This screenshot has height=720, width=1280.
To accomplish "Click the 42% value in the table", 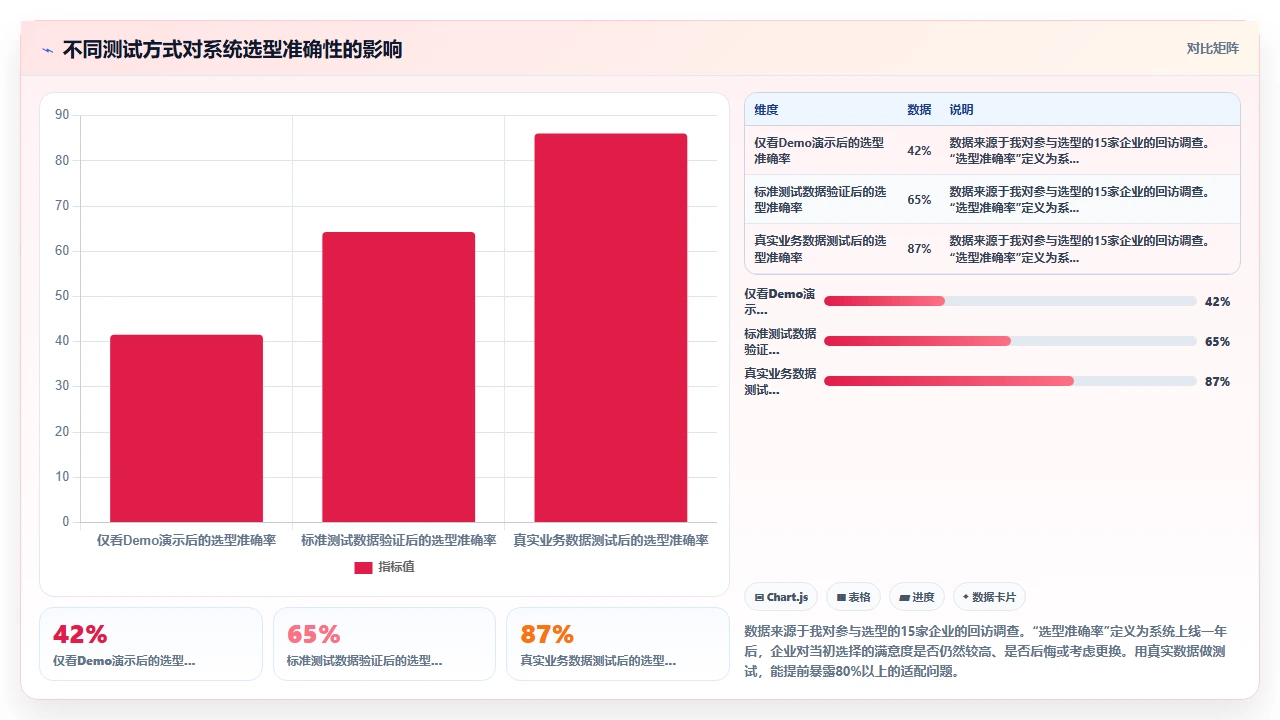I will click(919, 151).
